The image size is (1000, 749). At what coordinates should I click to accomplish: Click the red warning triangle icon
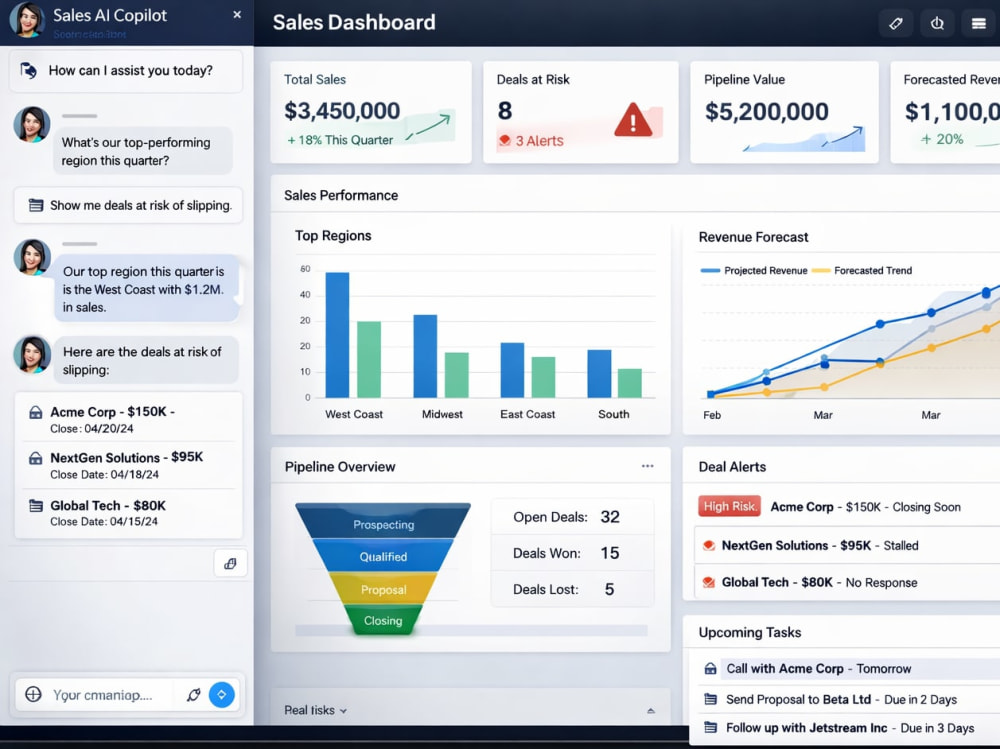pos(633,120)
